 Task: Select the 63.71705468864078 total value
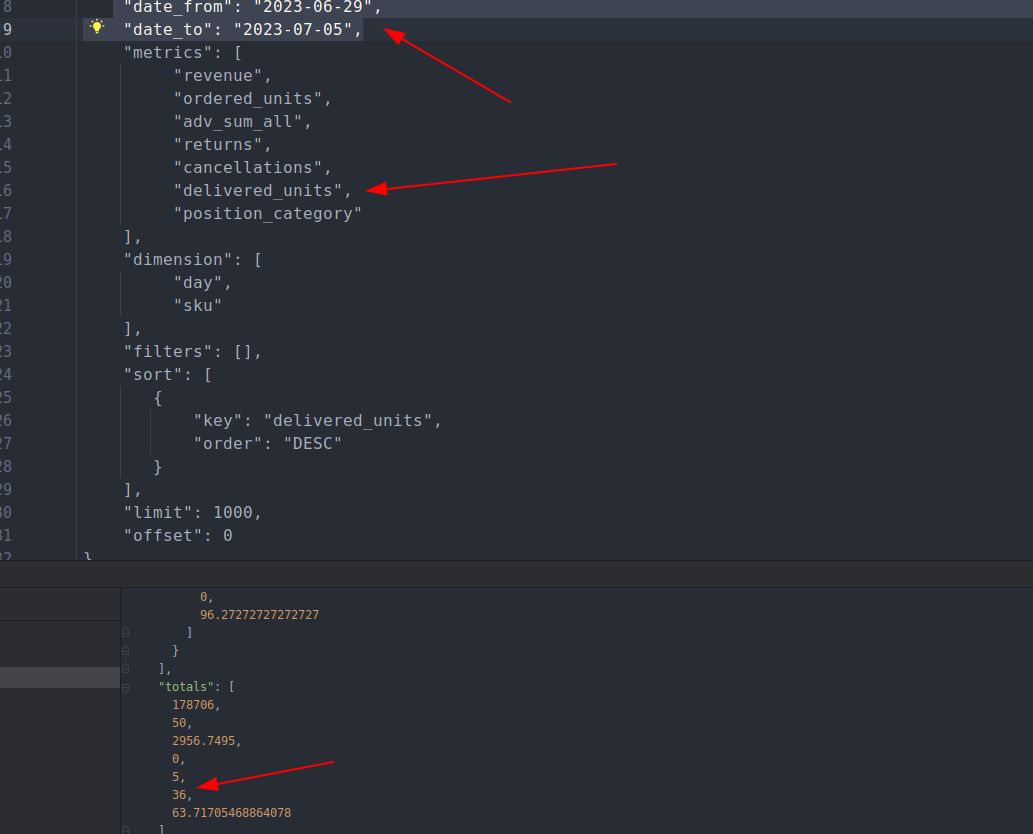(231, 813)
